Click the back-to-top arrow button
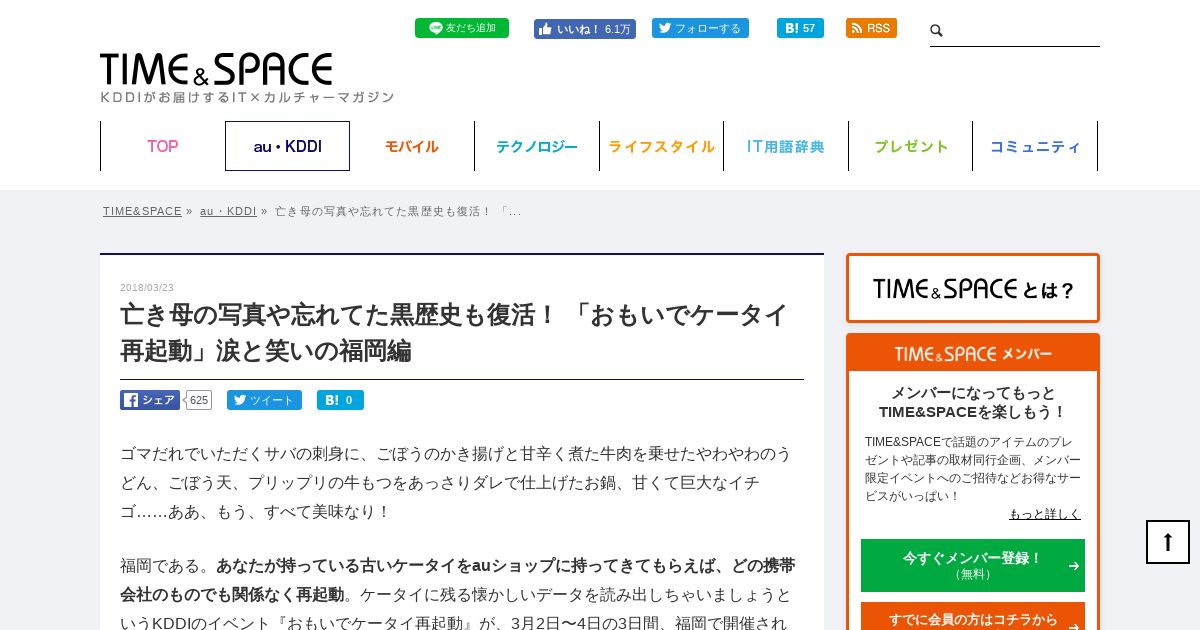 (1168, 542)
